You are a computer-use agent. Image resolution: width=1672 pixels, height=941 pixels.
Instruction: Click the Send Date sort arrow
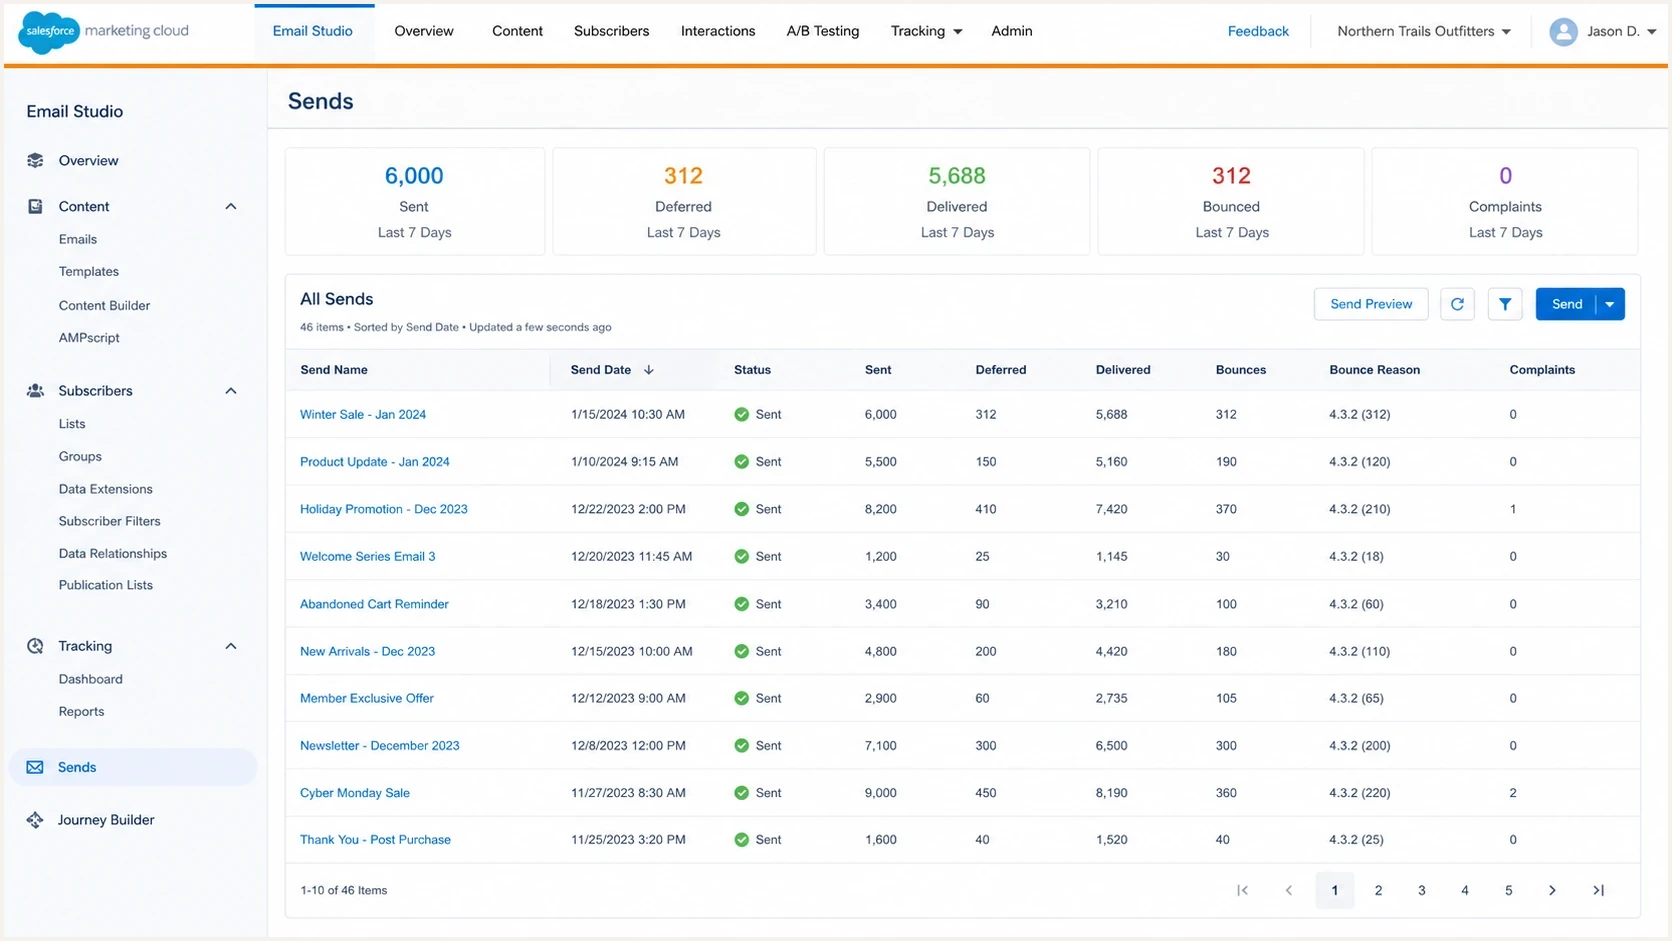649,370
